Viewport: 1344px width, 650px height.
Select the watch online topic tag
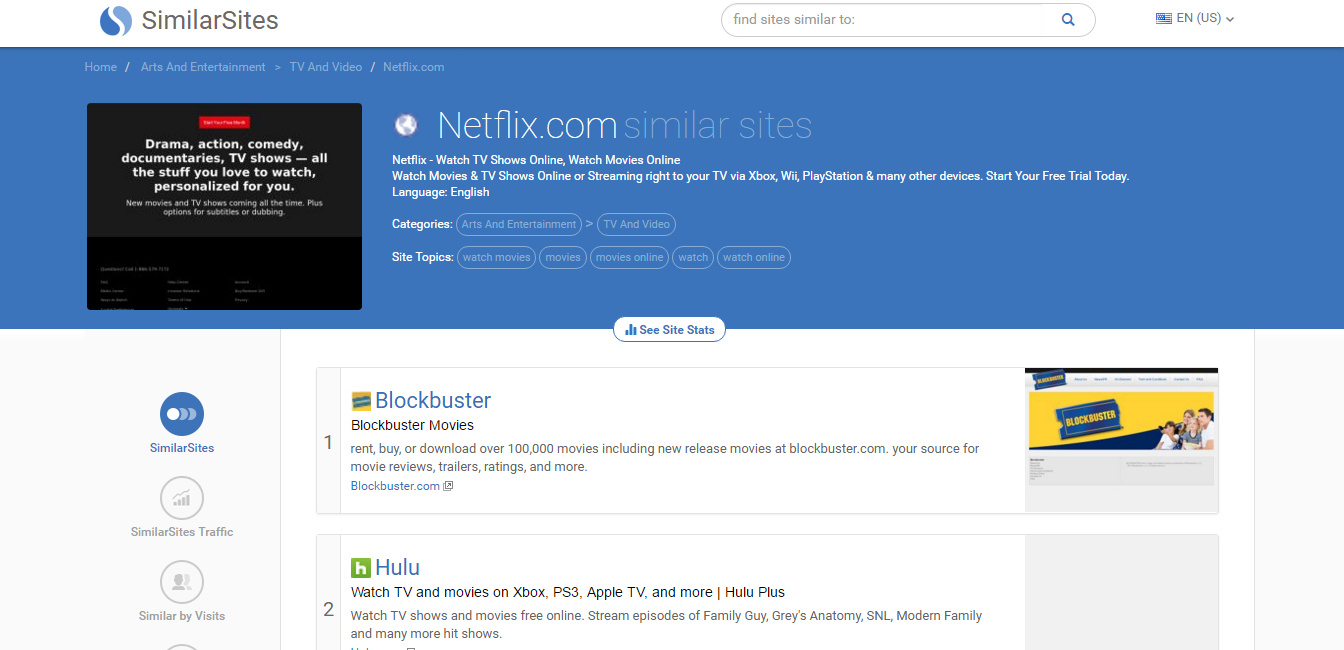[x=754, y=257]
